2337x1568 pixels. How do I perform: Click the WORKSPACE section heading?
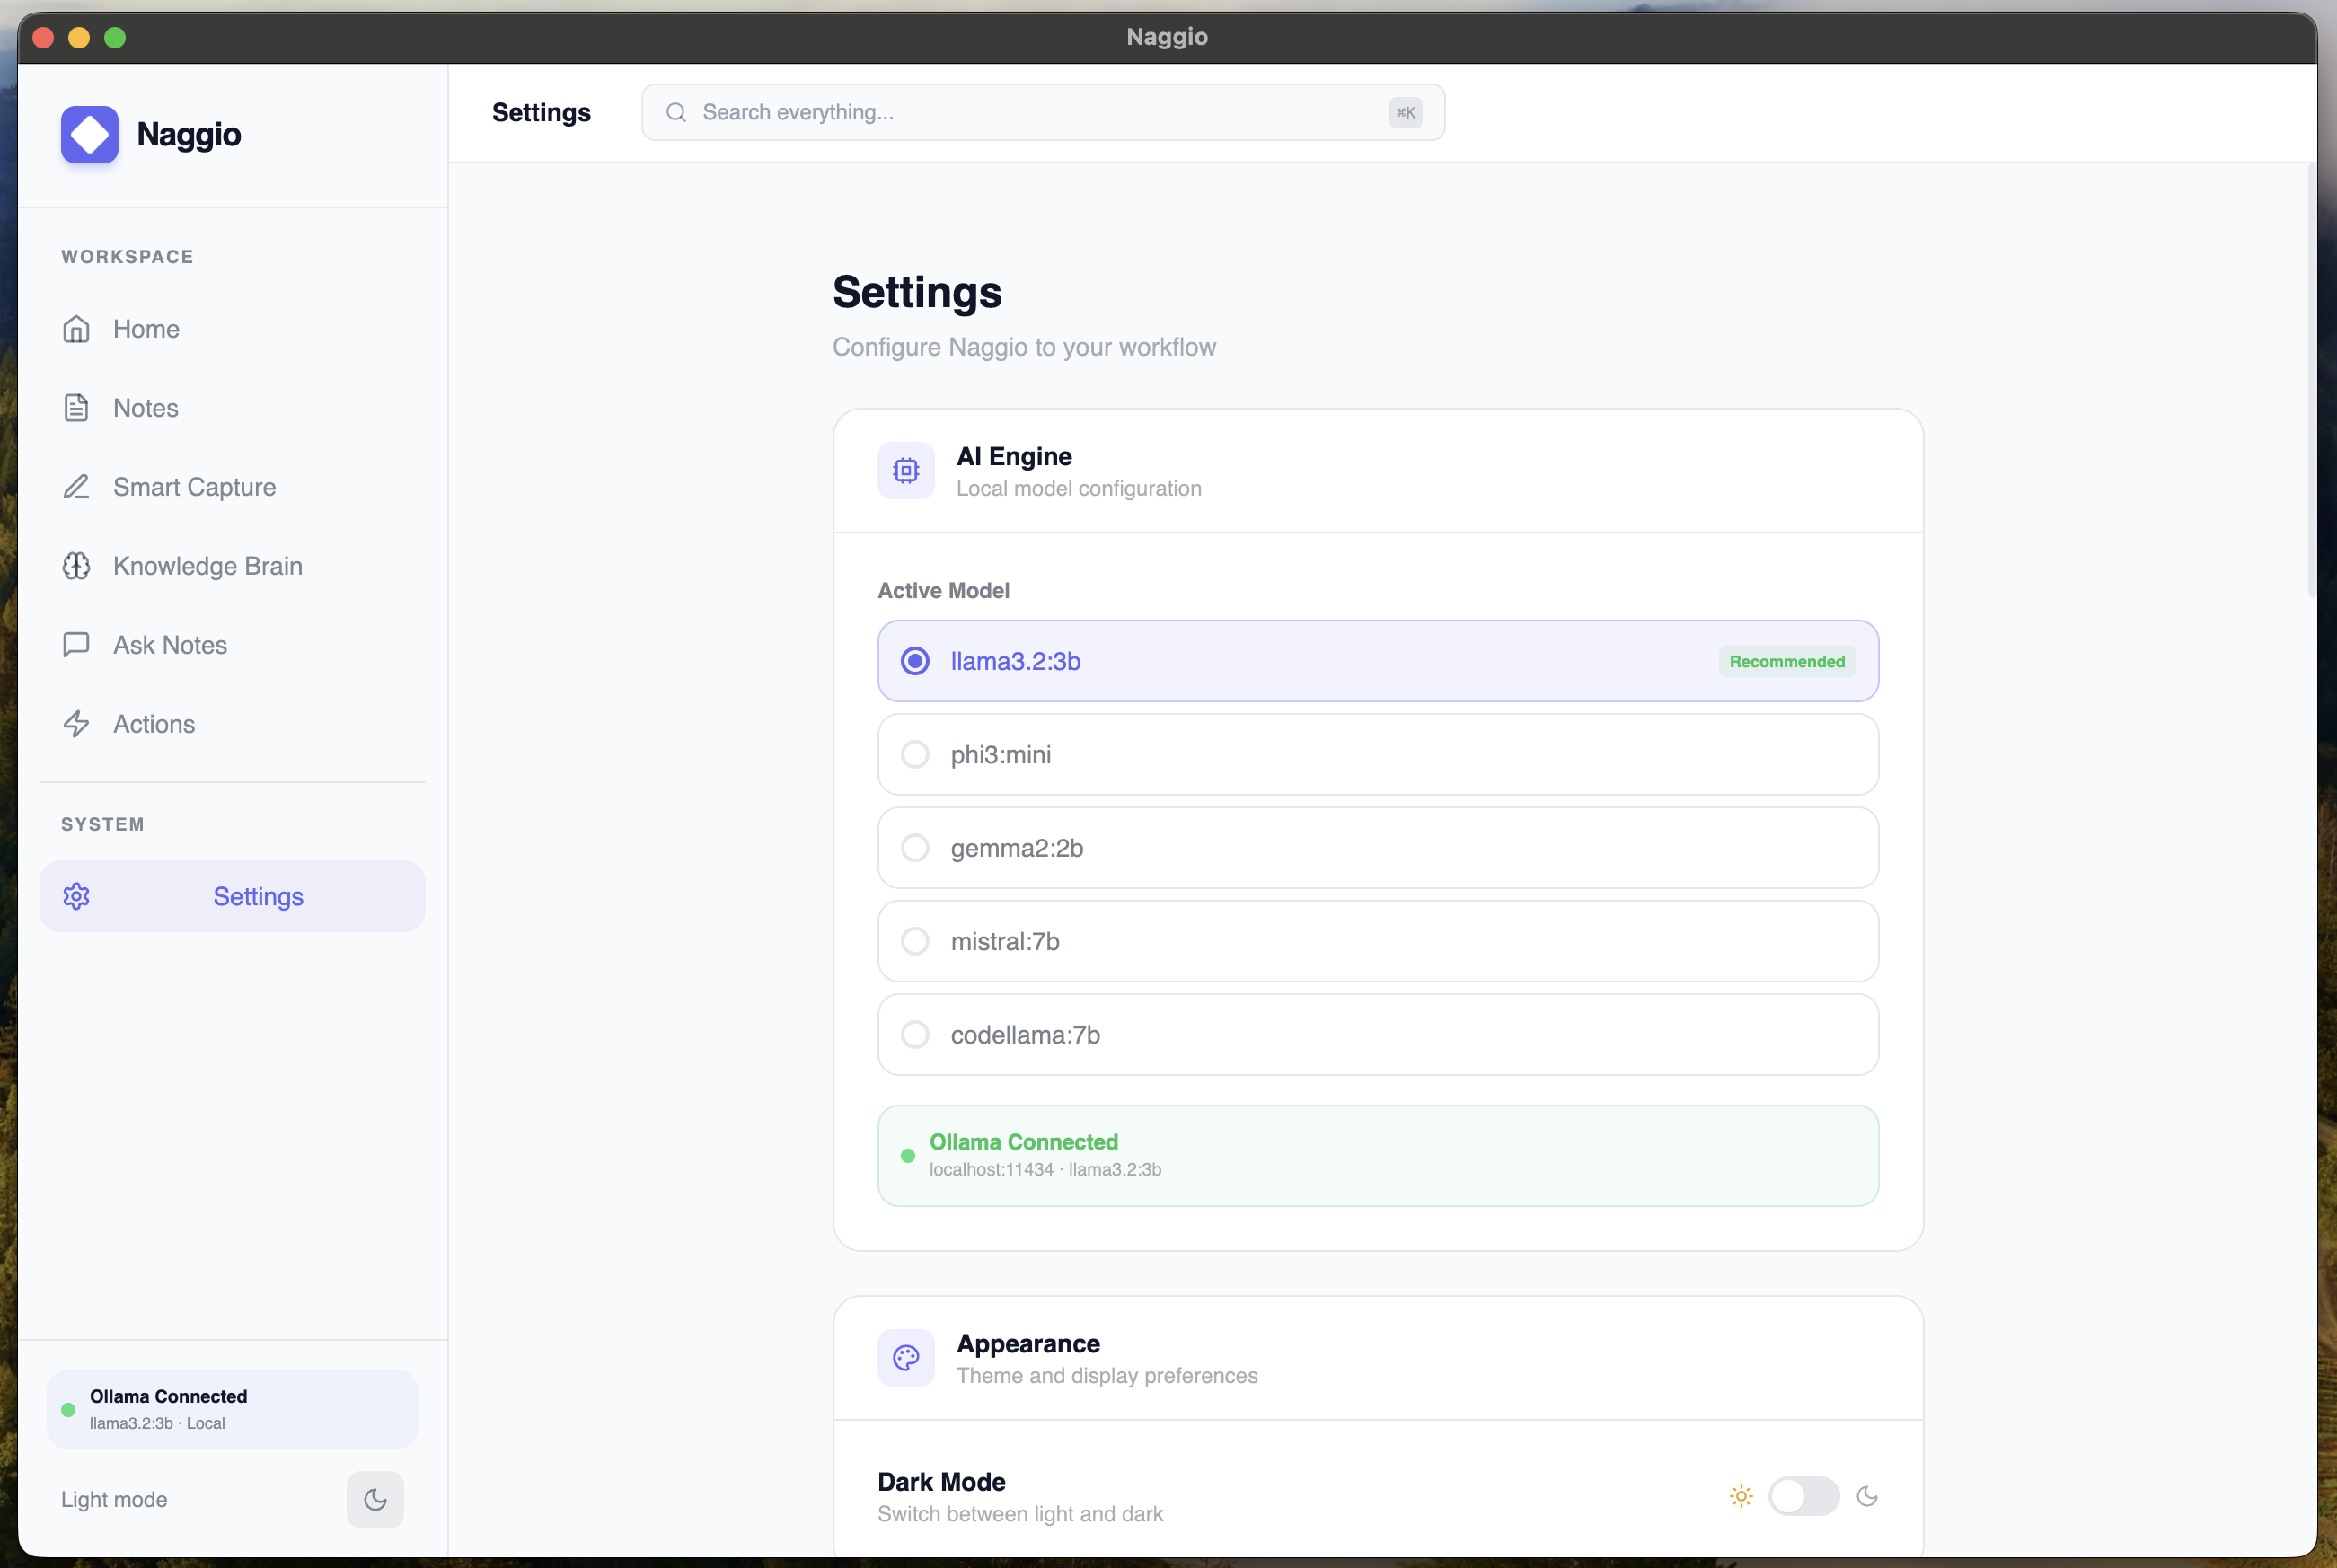(127, 257)
